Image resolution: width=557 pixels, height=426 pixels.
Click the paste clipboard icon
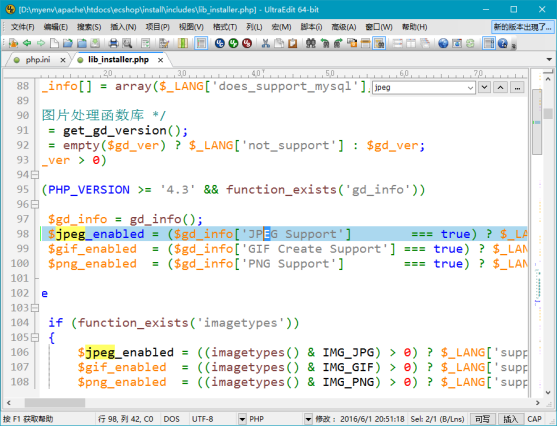pyautogui.click(x=293, y=43)
